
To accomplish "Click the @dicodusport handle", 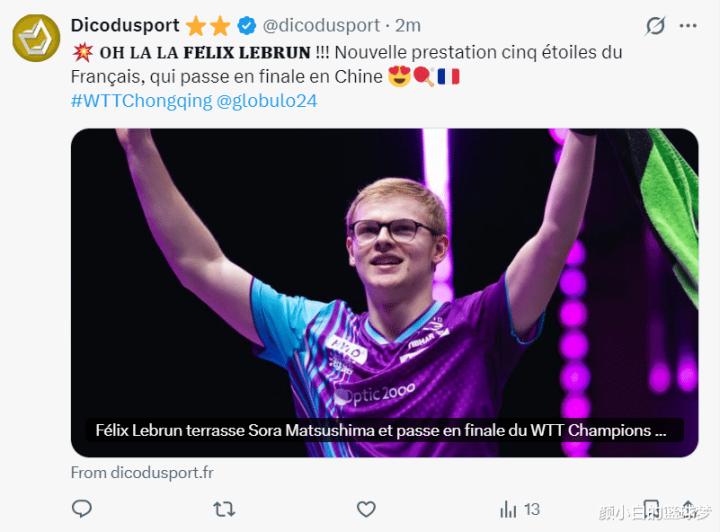I will pyautogui.click(x=321, y=25).
